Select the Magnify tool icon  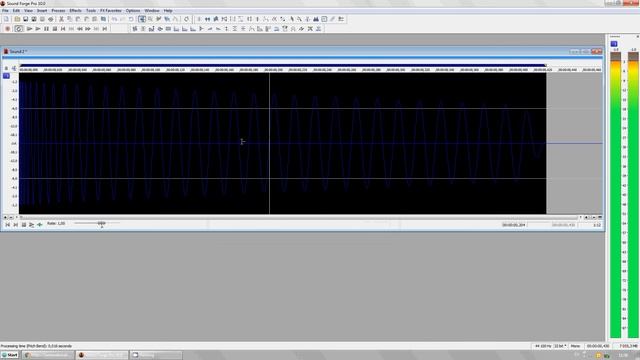[x=151, y=19]
